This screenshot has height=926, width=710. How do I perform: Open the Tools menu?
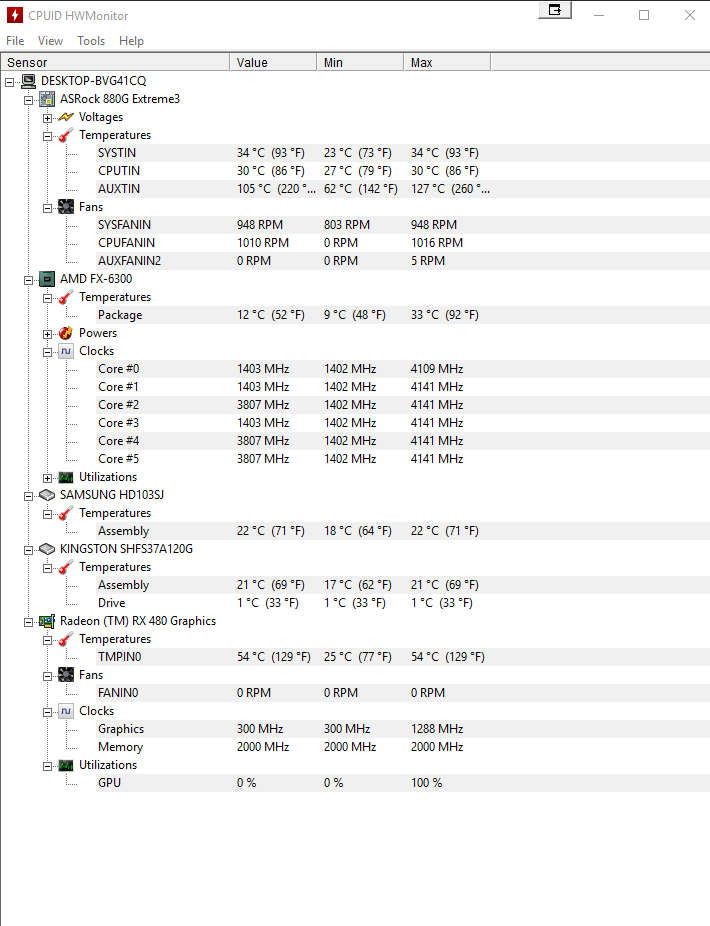pos(91,41)
